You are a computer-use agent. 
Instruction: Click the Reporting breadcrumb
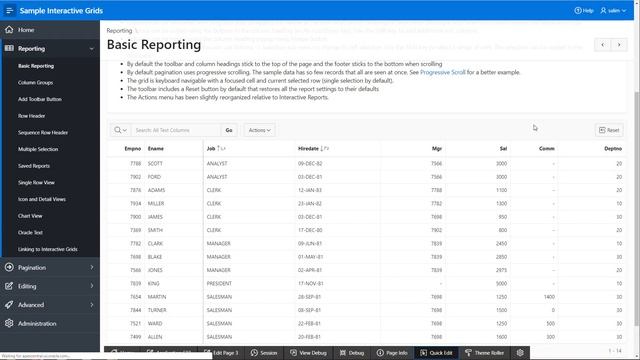(119, 31)
